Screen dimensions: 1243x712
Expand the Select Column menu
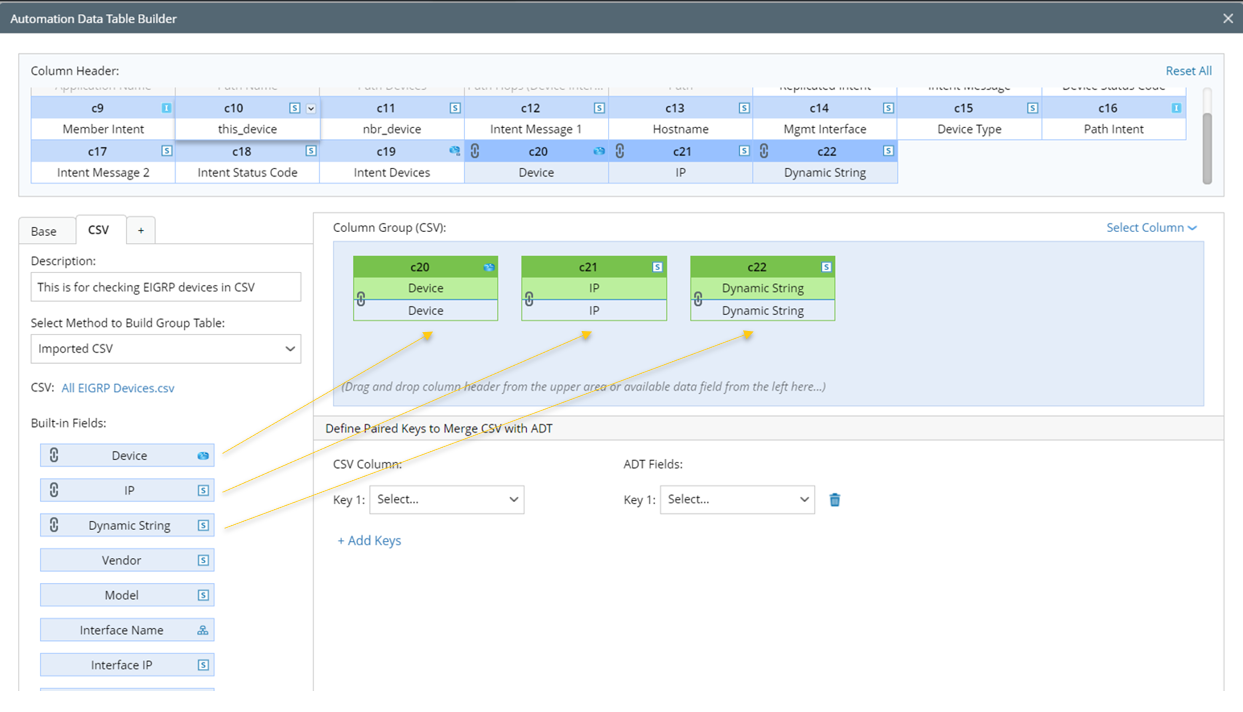(1151, 228)
